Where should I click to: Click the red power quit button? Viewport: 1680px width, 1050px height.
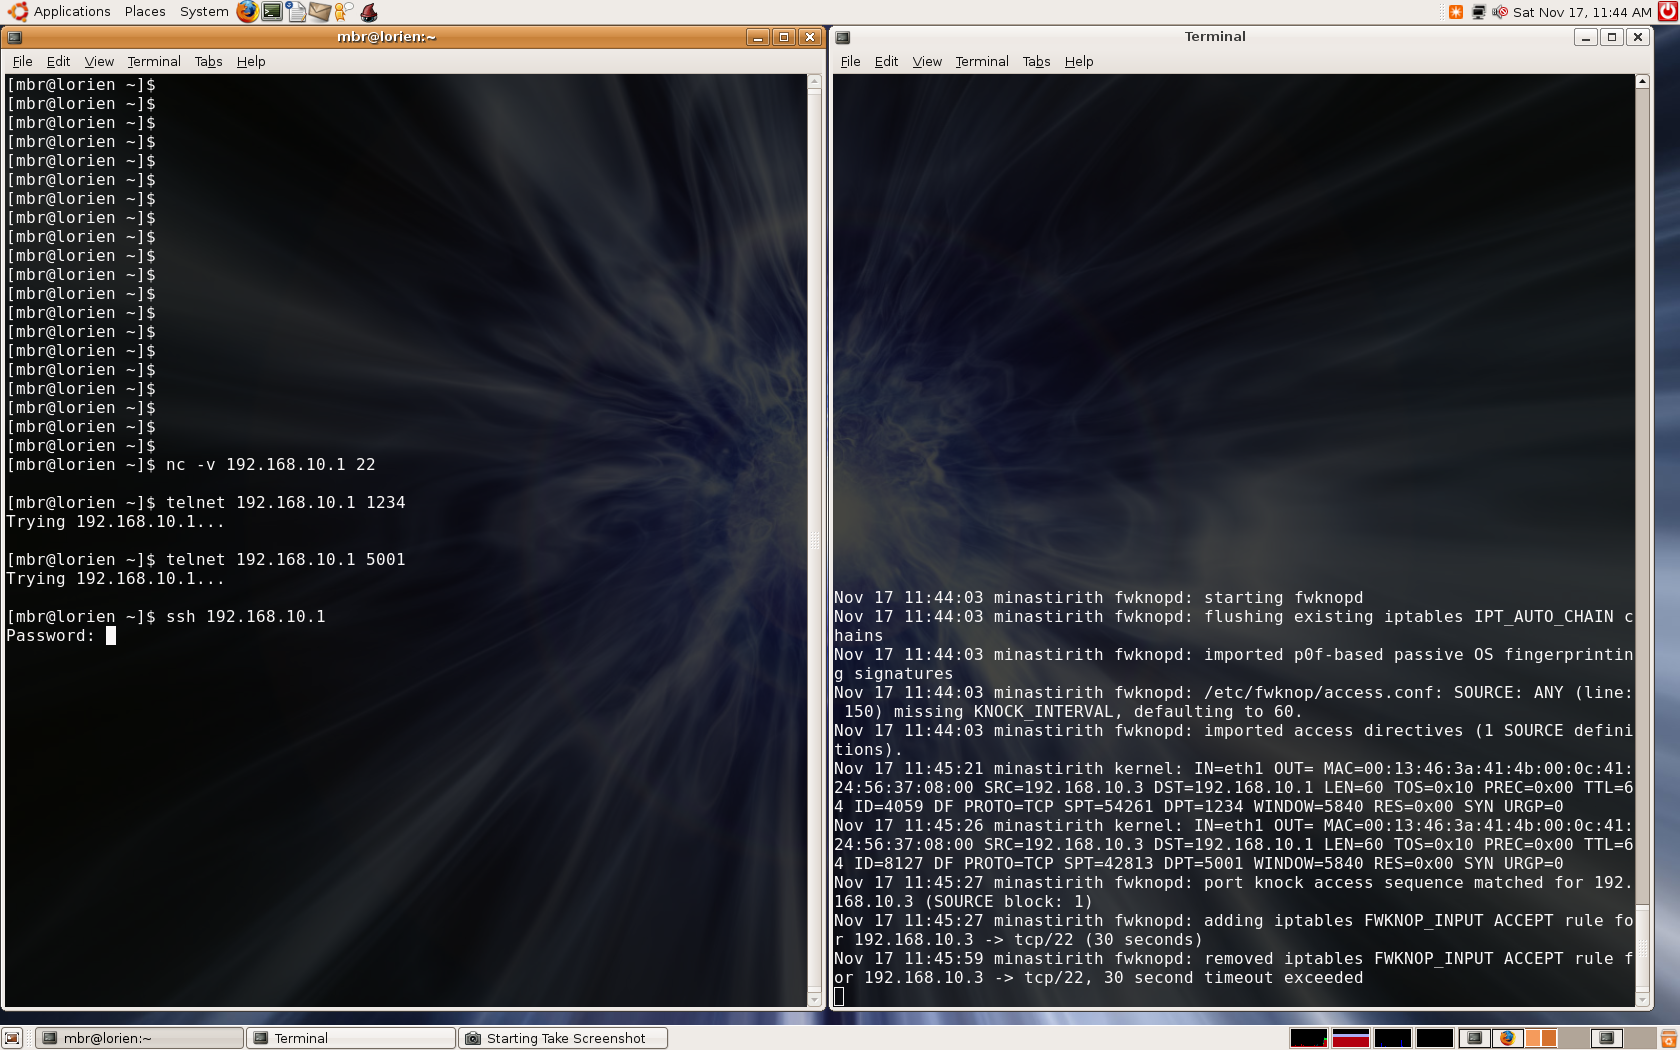[1667, 12]
